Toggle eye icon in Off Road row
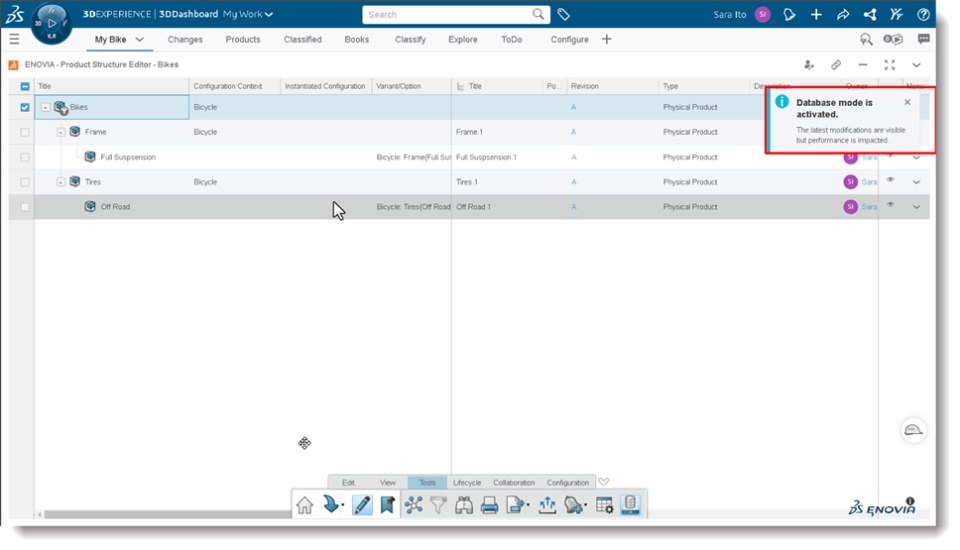This screenshot has width=960, height=550. pos(890,205)
